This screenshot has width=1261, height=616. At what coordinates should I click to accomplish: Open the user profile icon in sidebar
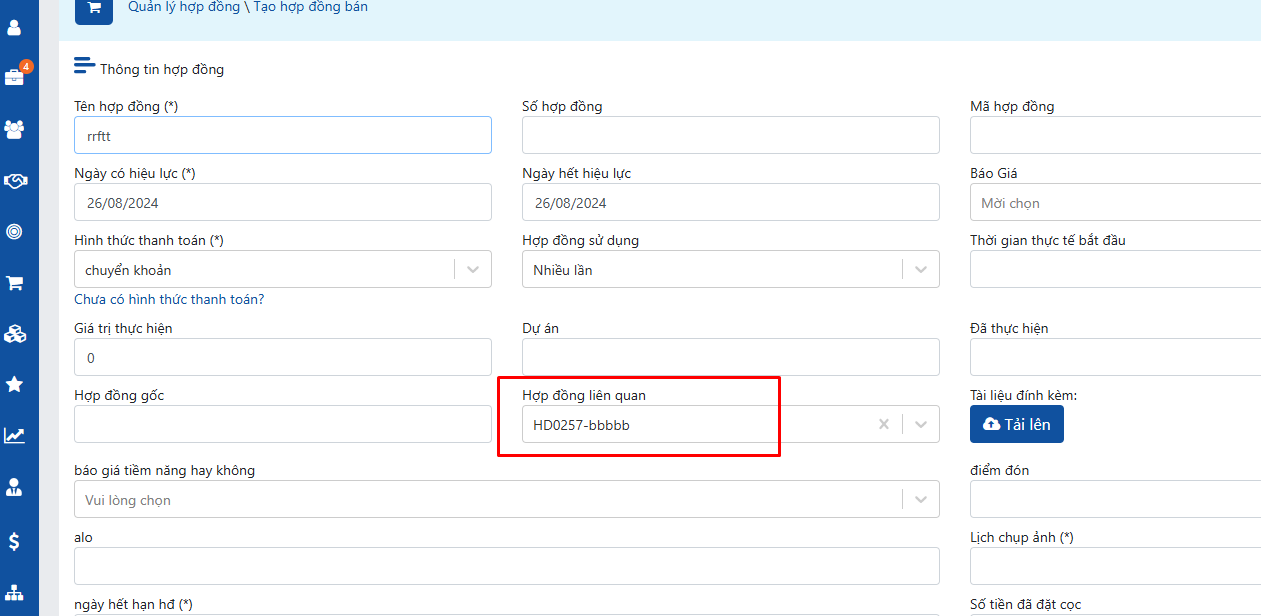pos(15,27)
